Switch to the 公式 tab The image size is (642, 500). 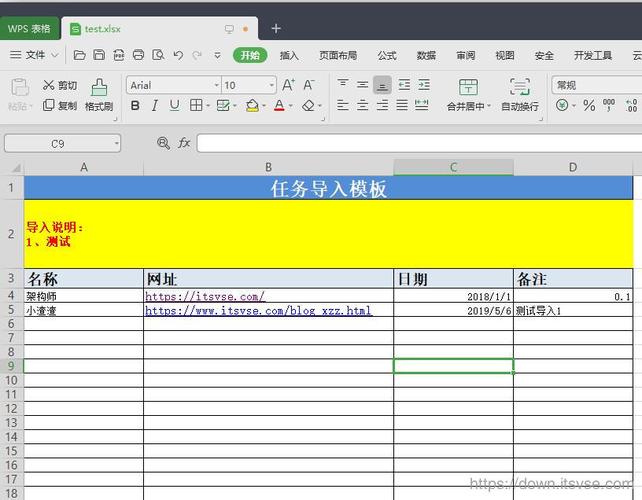pos(387,55)
